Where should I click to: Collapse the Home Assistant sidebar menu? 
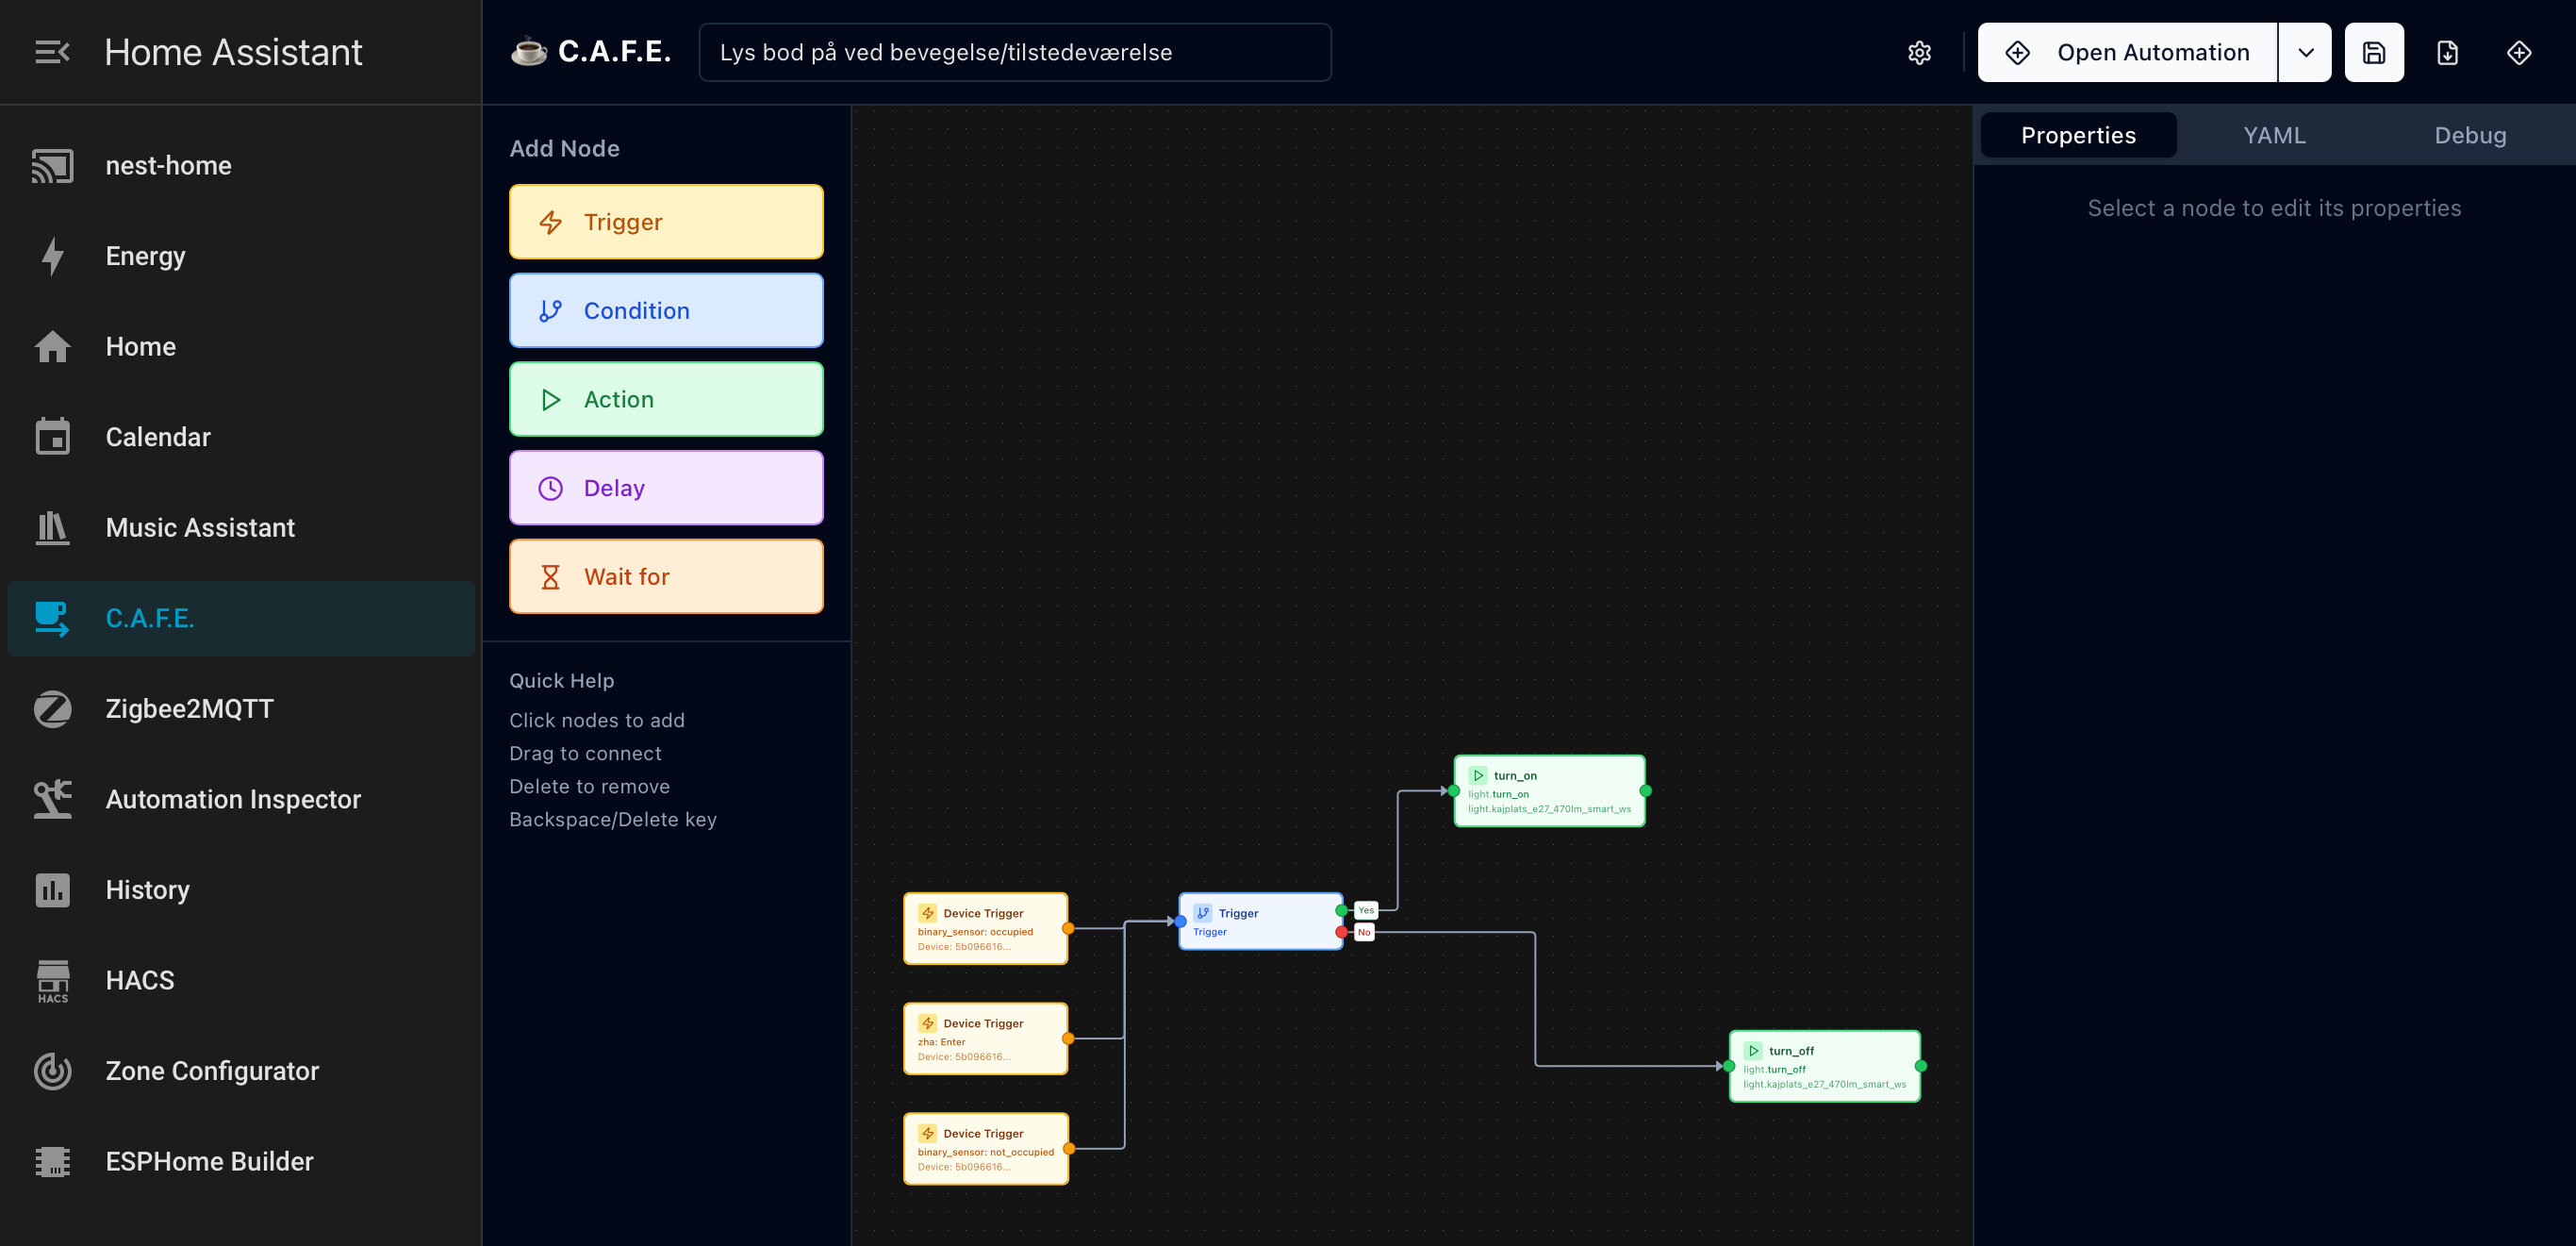tap(52, 52)
